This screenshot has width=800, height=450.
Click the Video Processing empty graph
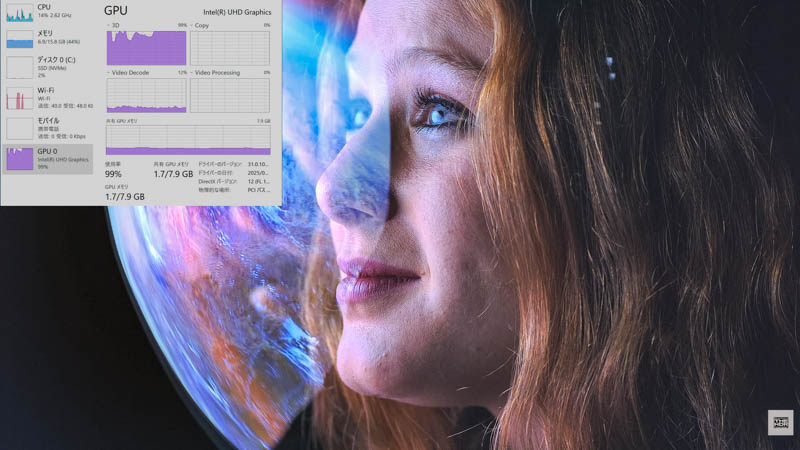(x=230, y=95)
